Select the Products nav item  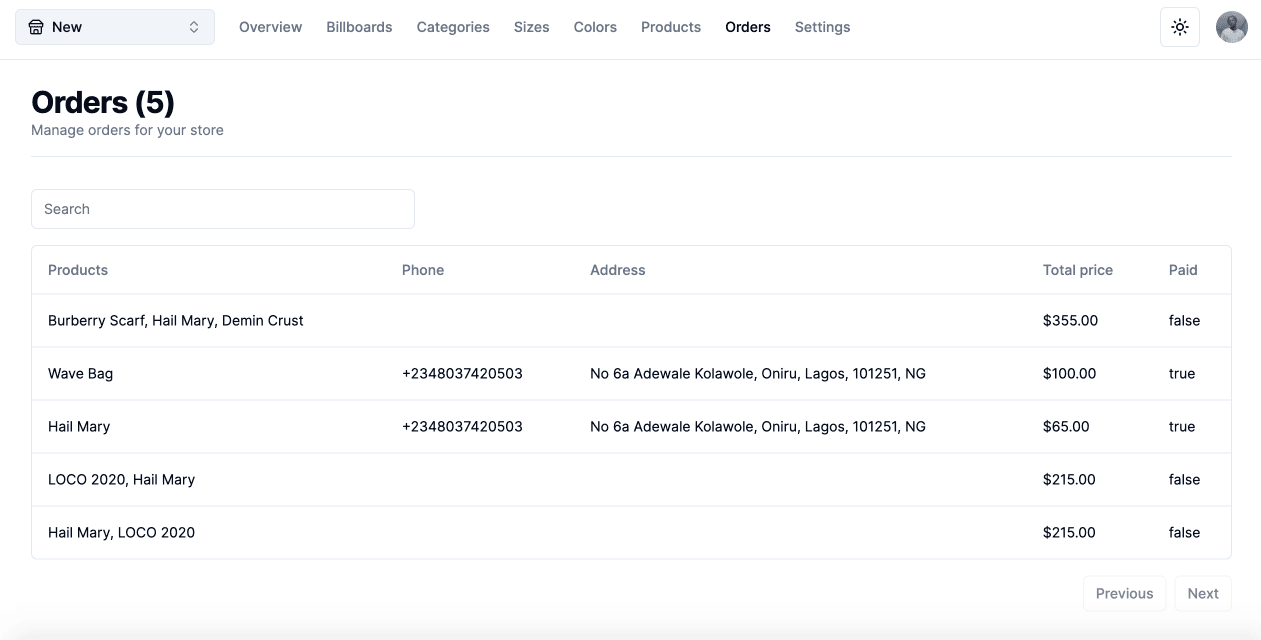[670, 27]
